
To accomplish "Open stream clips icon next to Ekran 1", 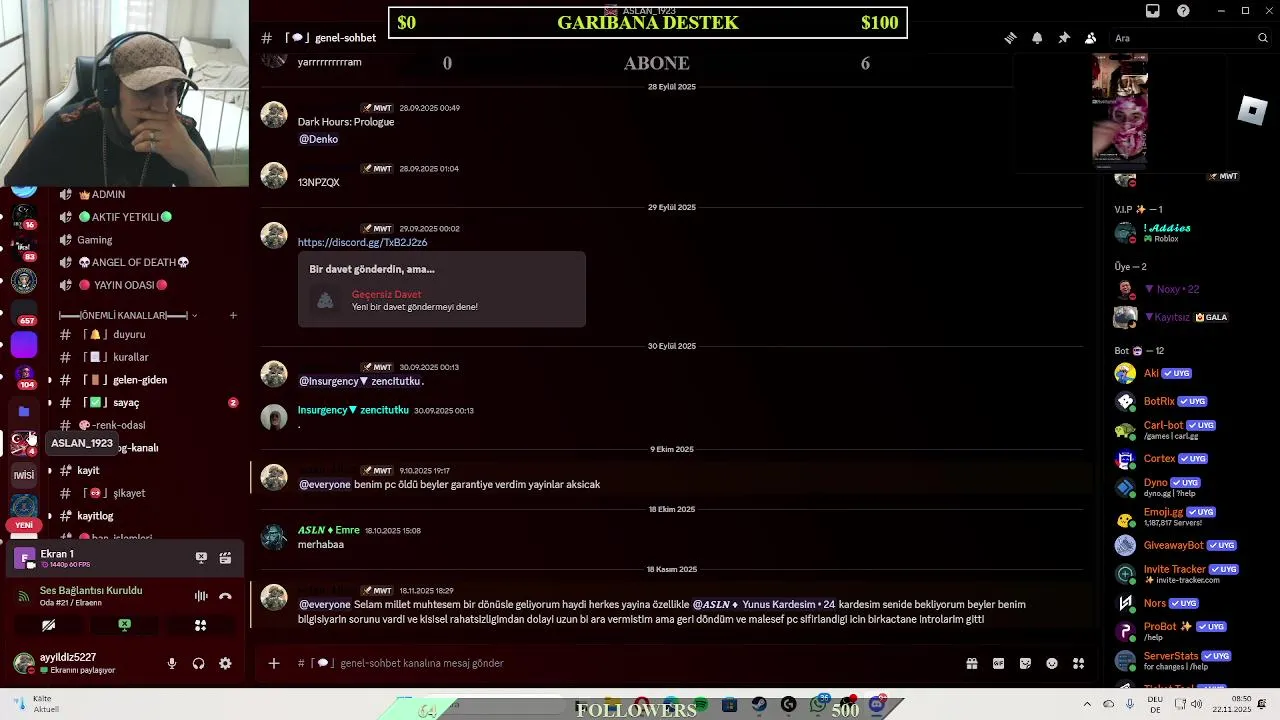I will click(225, 558).
